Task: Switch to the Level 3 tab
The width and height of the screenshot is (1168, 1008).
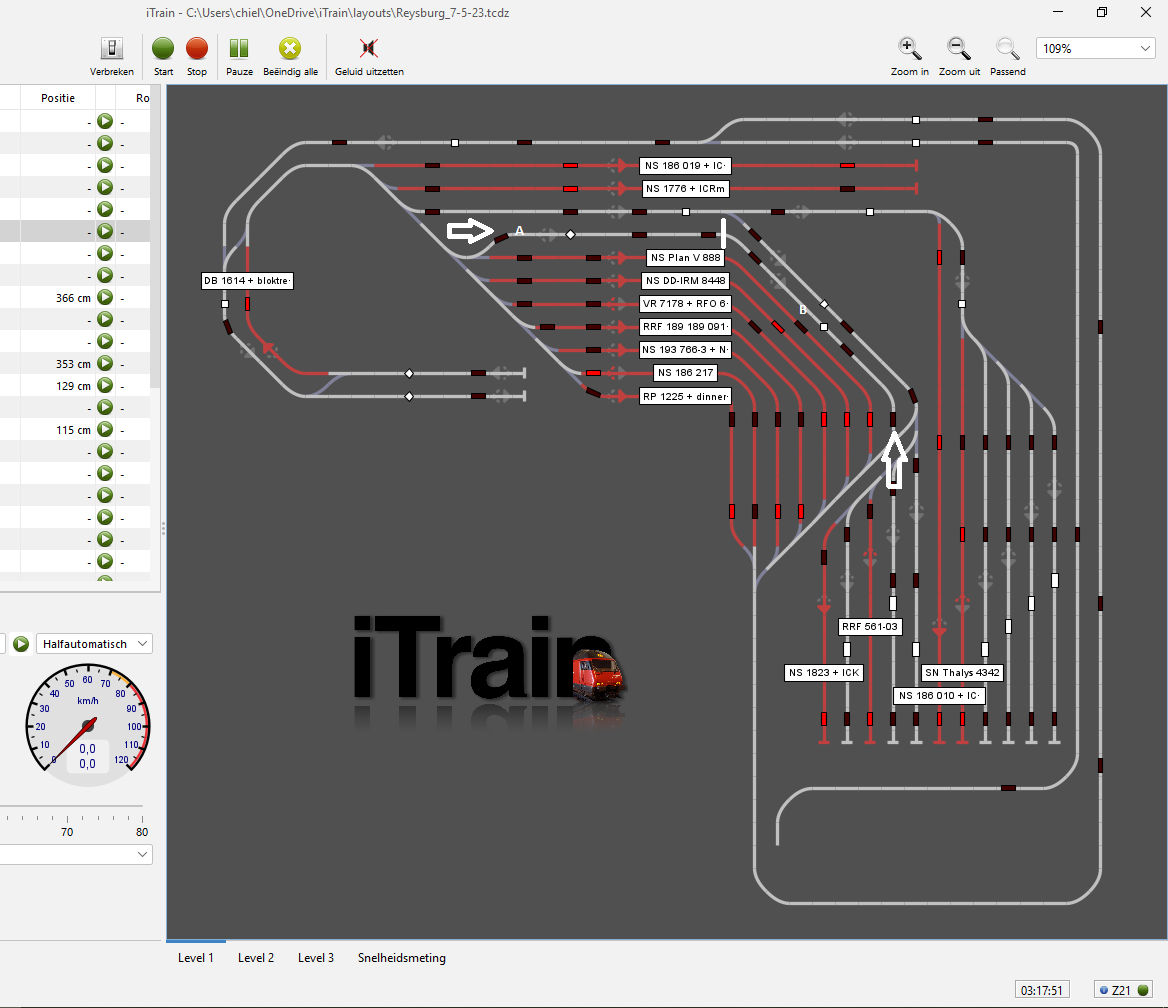Action: [316, 957]
